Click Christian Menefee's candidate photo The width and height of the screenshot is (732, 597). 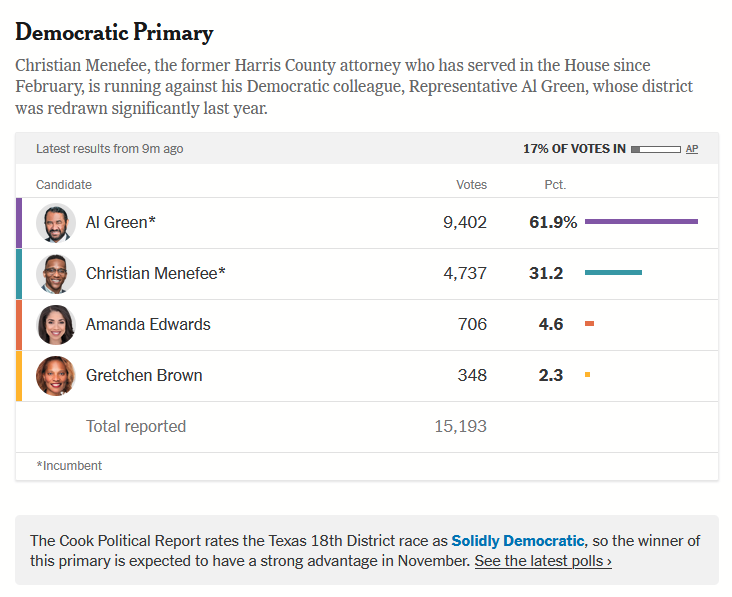point(56,274)
